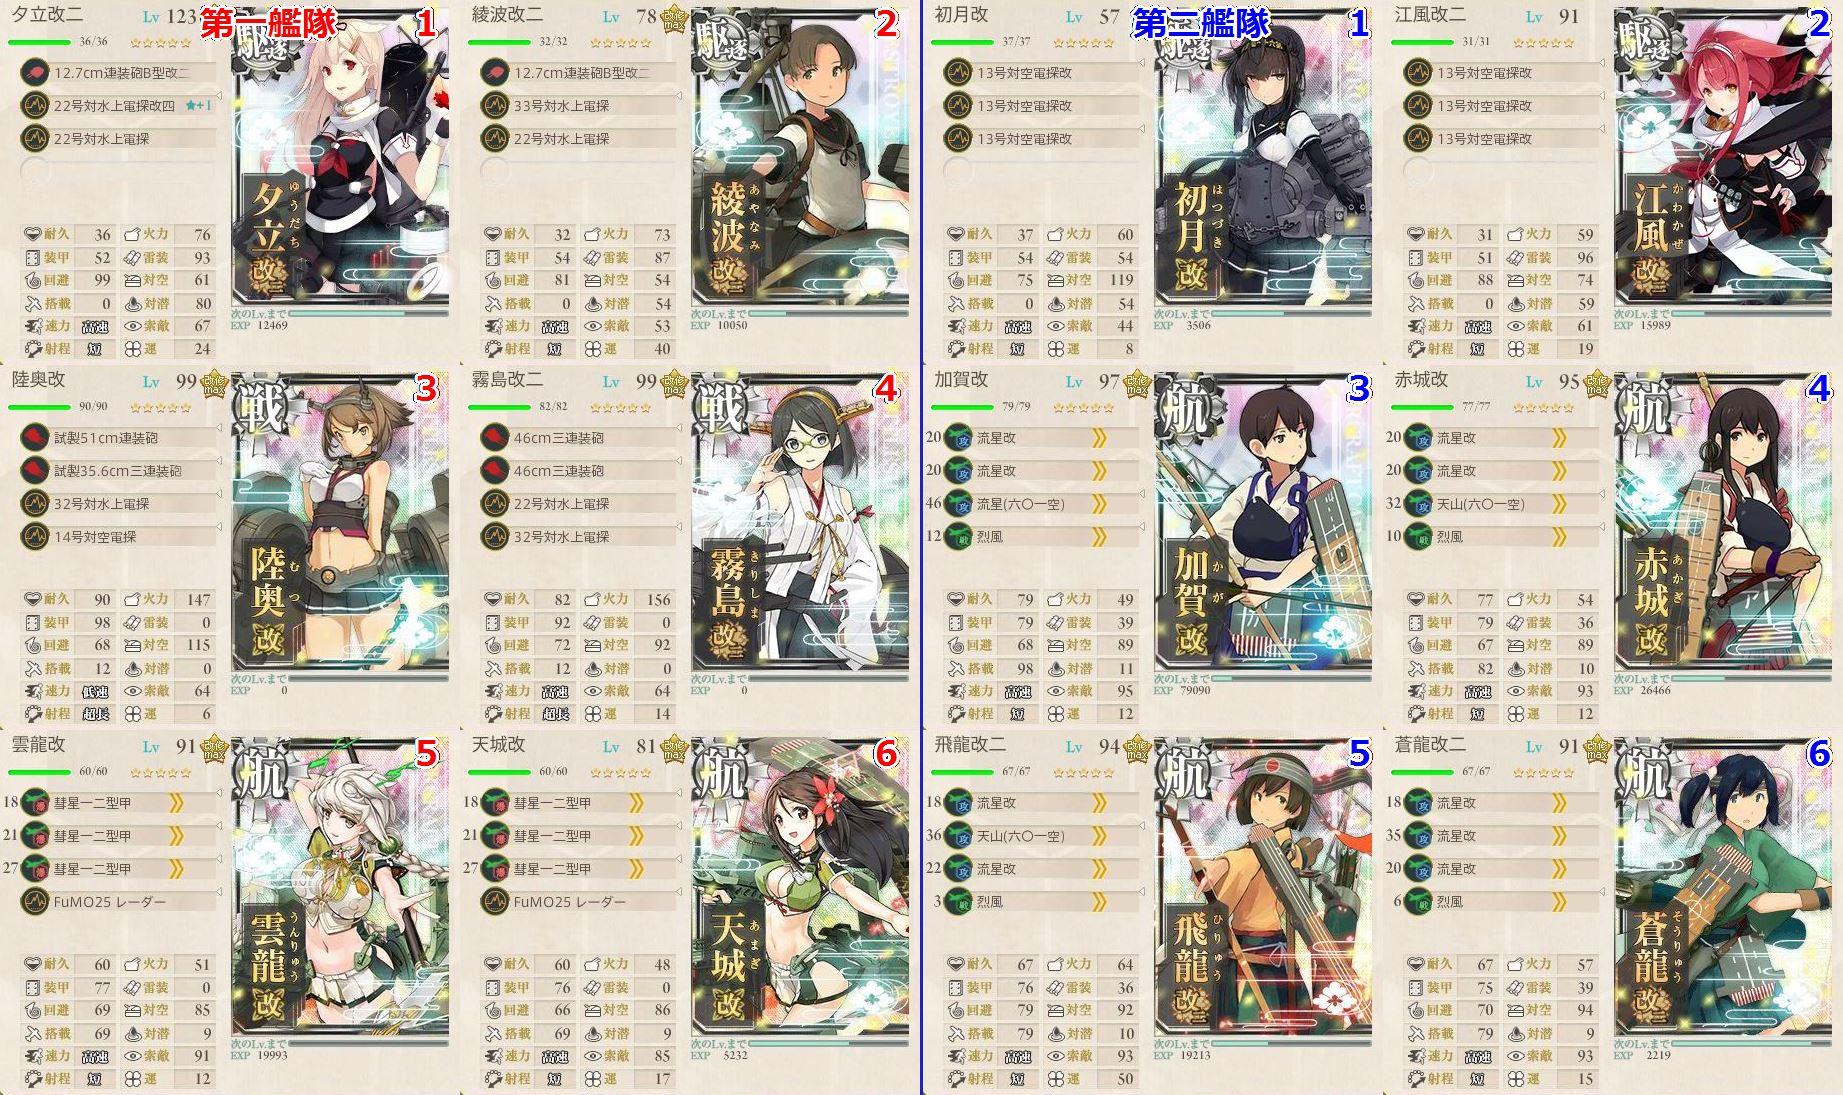Click proficiency chevron on Unryuu's first 彗星一二型甲
1843x1095 pixels.
(176, 803)
